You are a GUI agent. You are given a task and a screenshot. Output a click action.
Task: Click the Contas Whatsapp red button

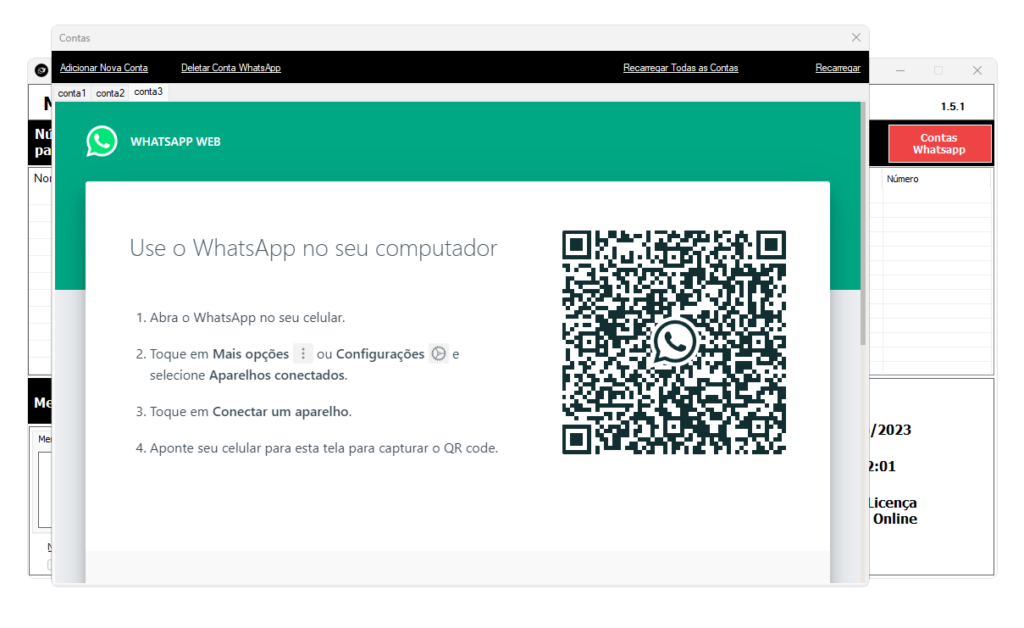pos(939,144)
